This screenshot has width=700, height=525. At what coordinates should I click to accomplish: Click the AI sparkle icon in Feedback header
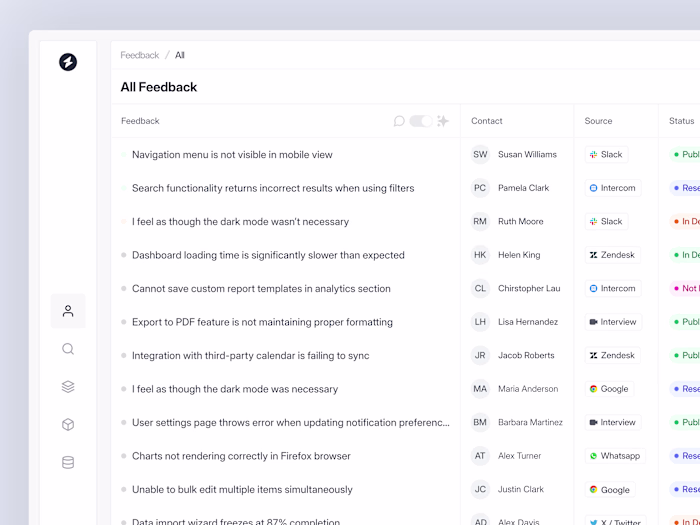443,121
